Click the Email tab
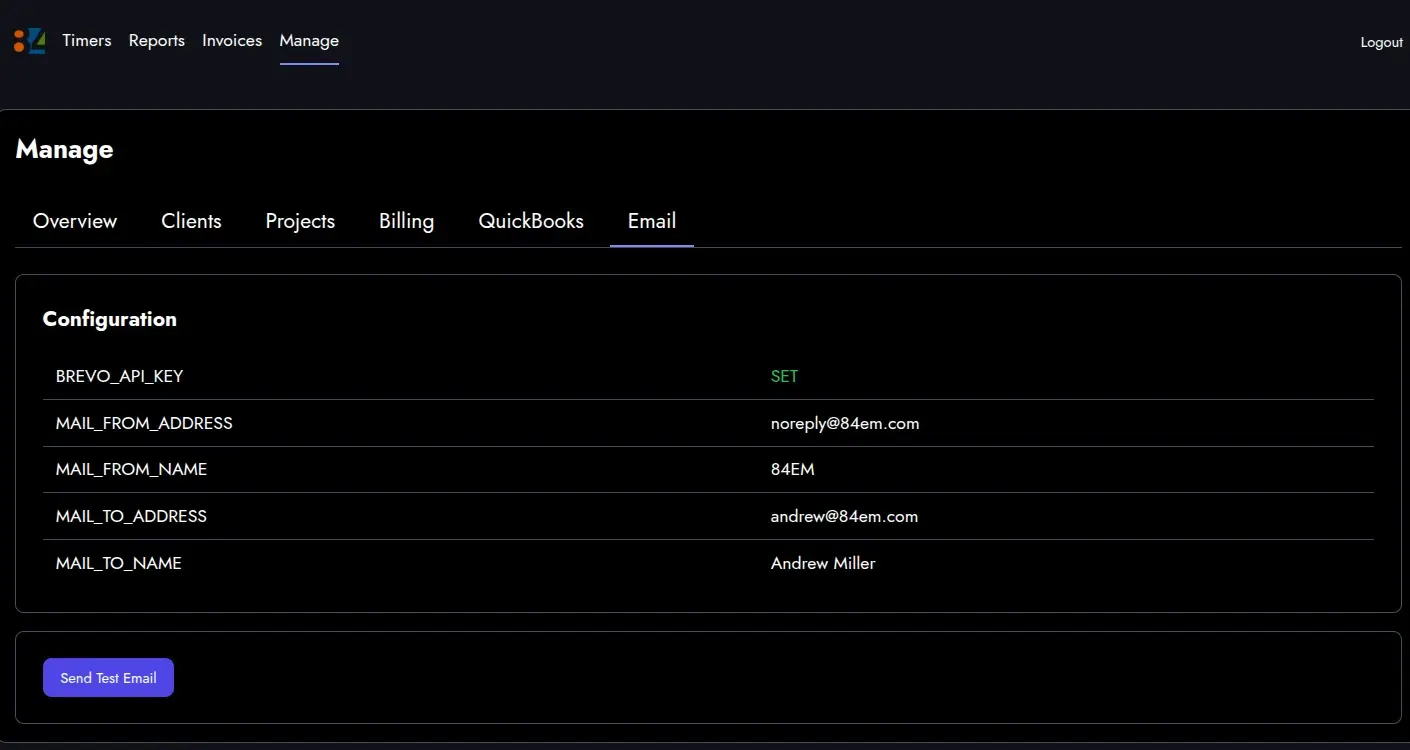 [x=652, y=221]
